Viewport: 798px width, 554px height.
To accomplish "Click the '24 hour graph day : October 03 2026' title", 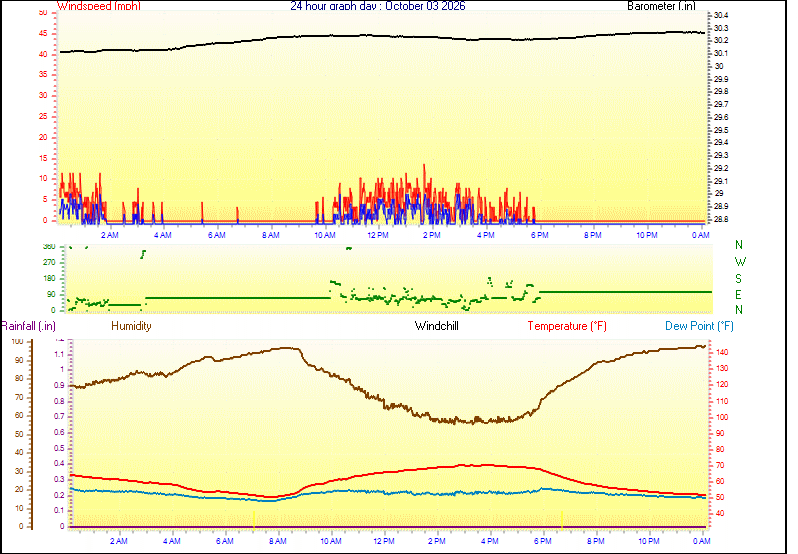I will (378, 6).
